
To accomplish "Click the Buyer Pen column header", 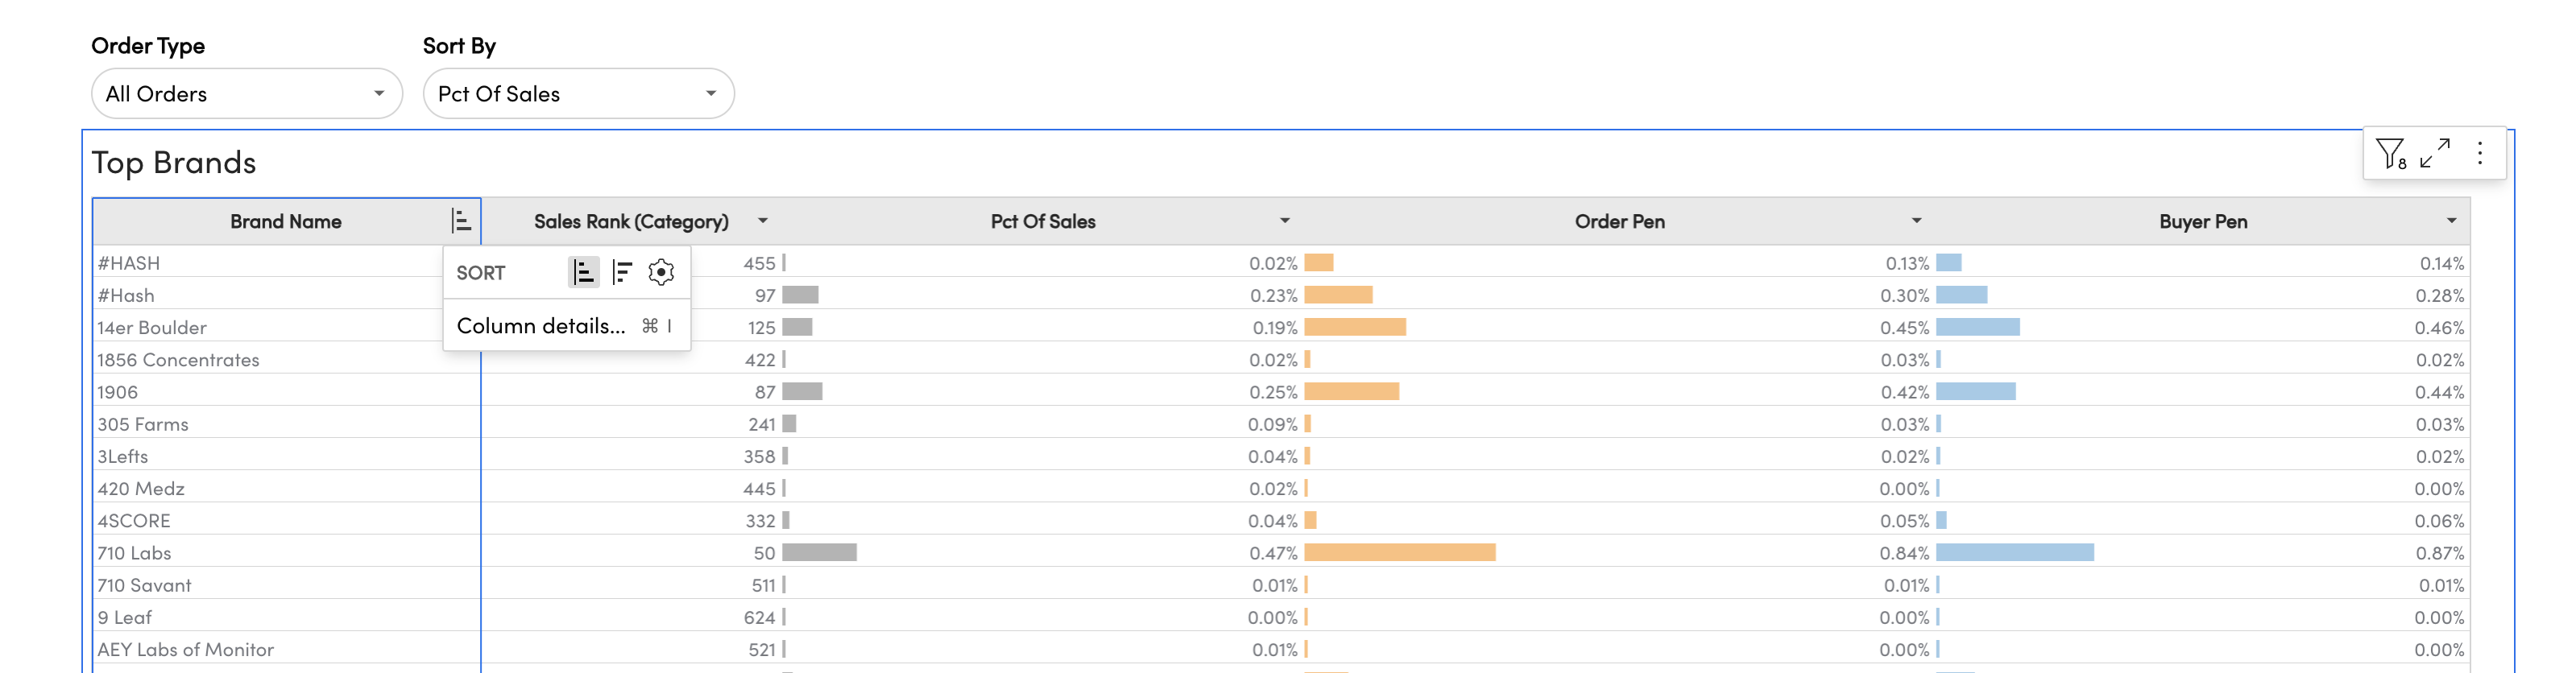I will coord(2202,221).
